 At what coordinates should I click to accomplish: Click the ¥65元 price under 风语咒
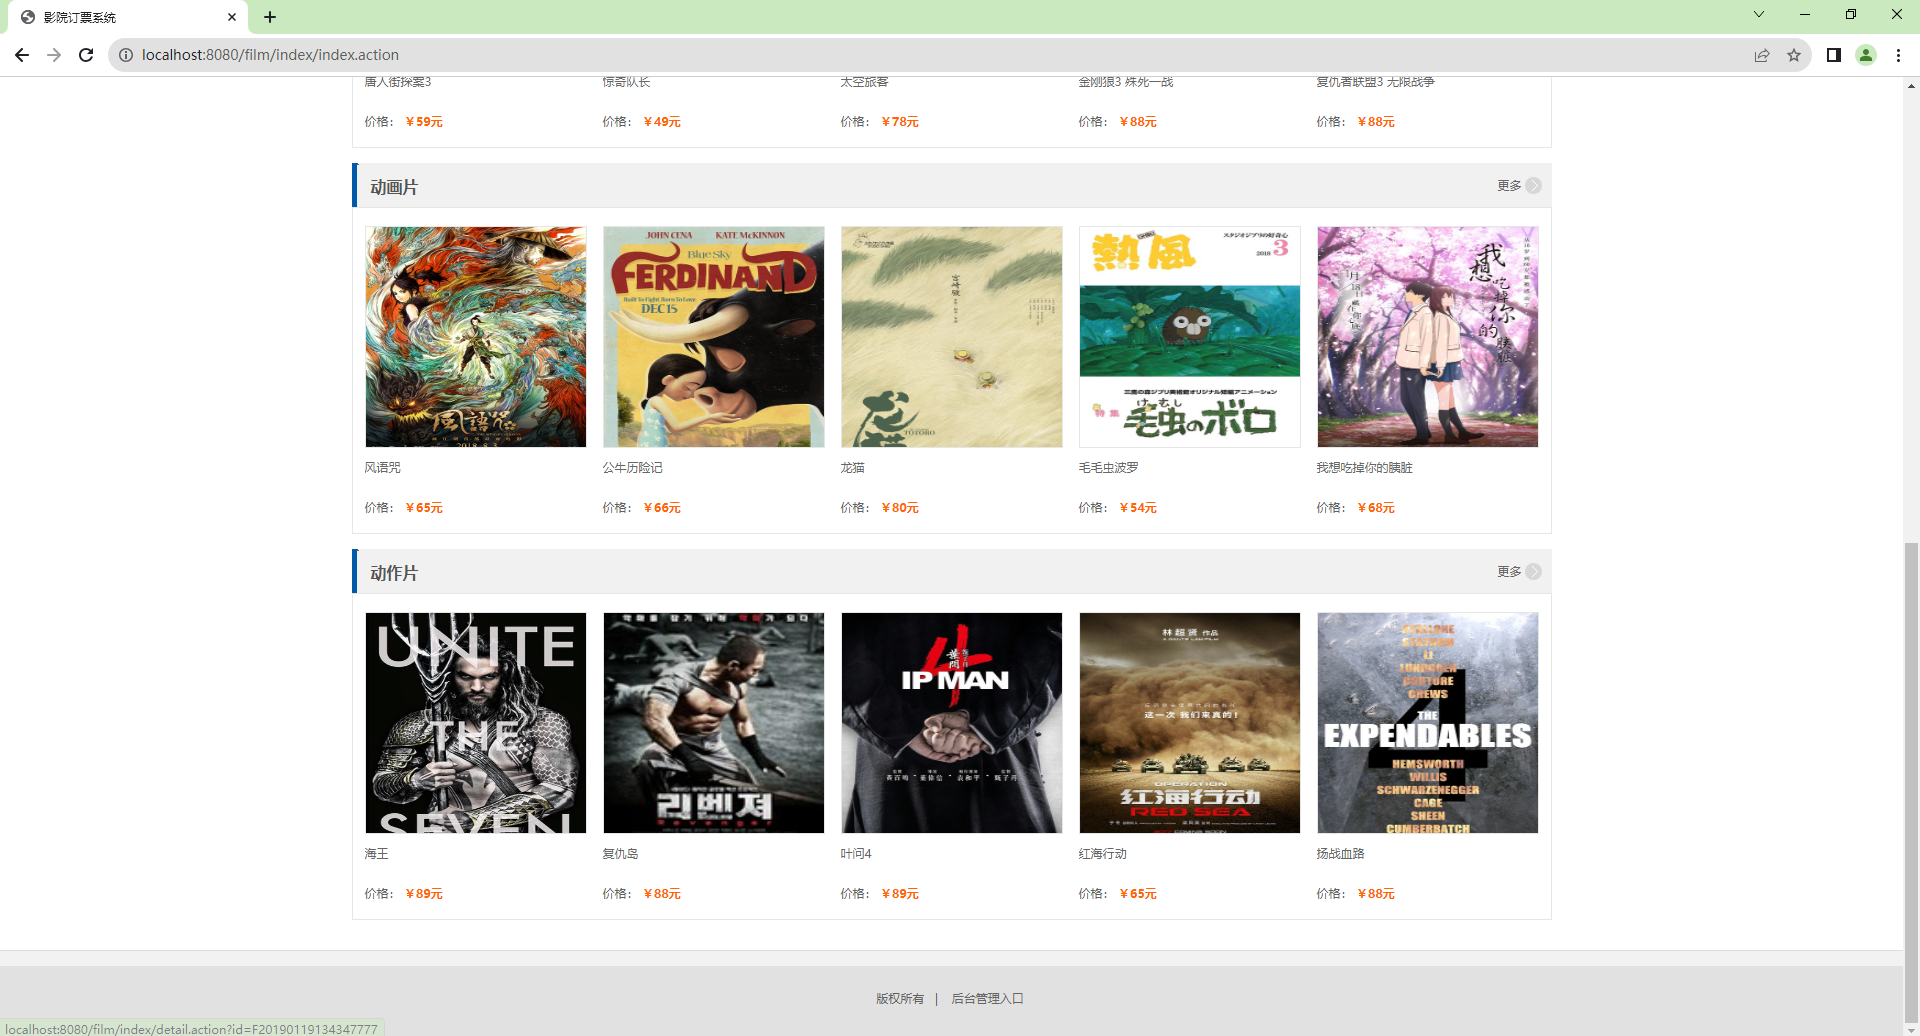[x=424, y=508]
